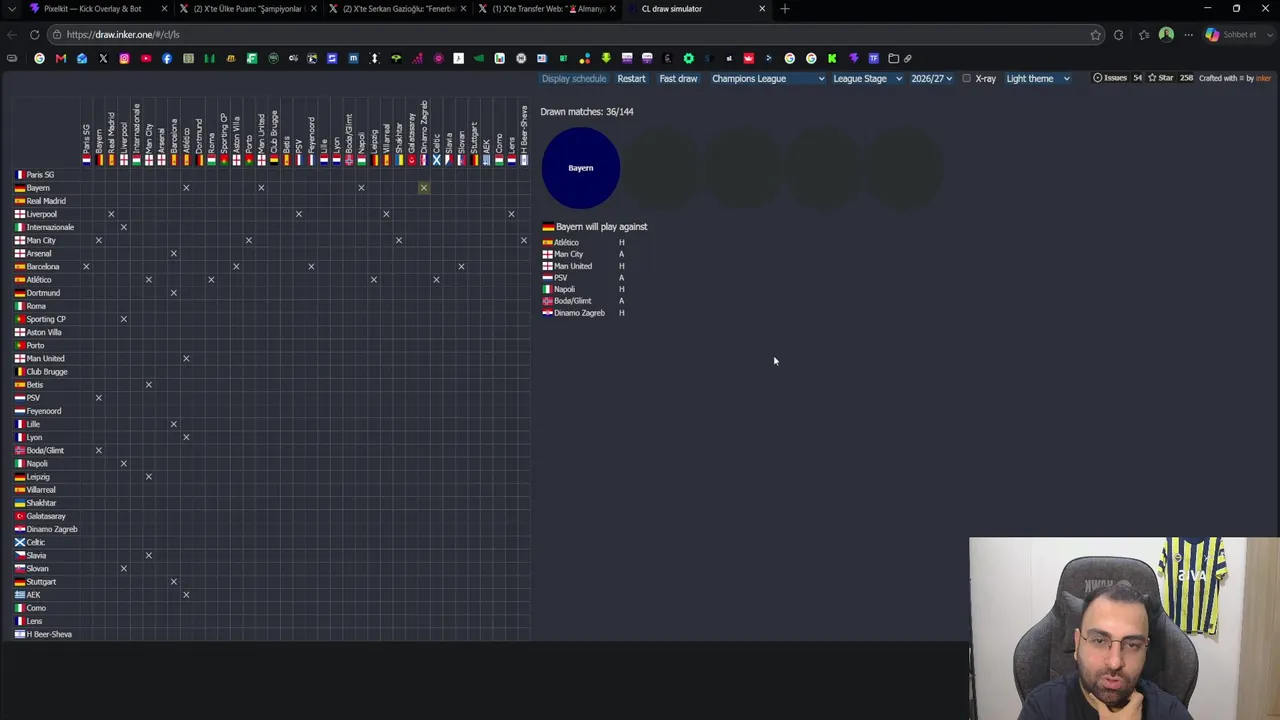Go back with the browser back arrow

[12, 34]
